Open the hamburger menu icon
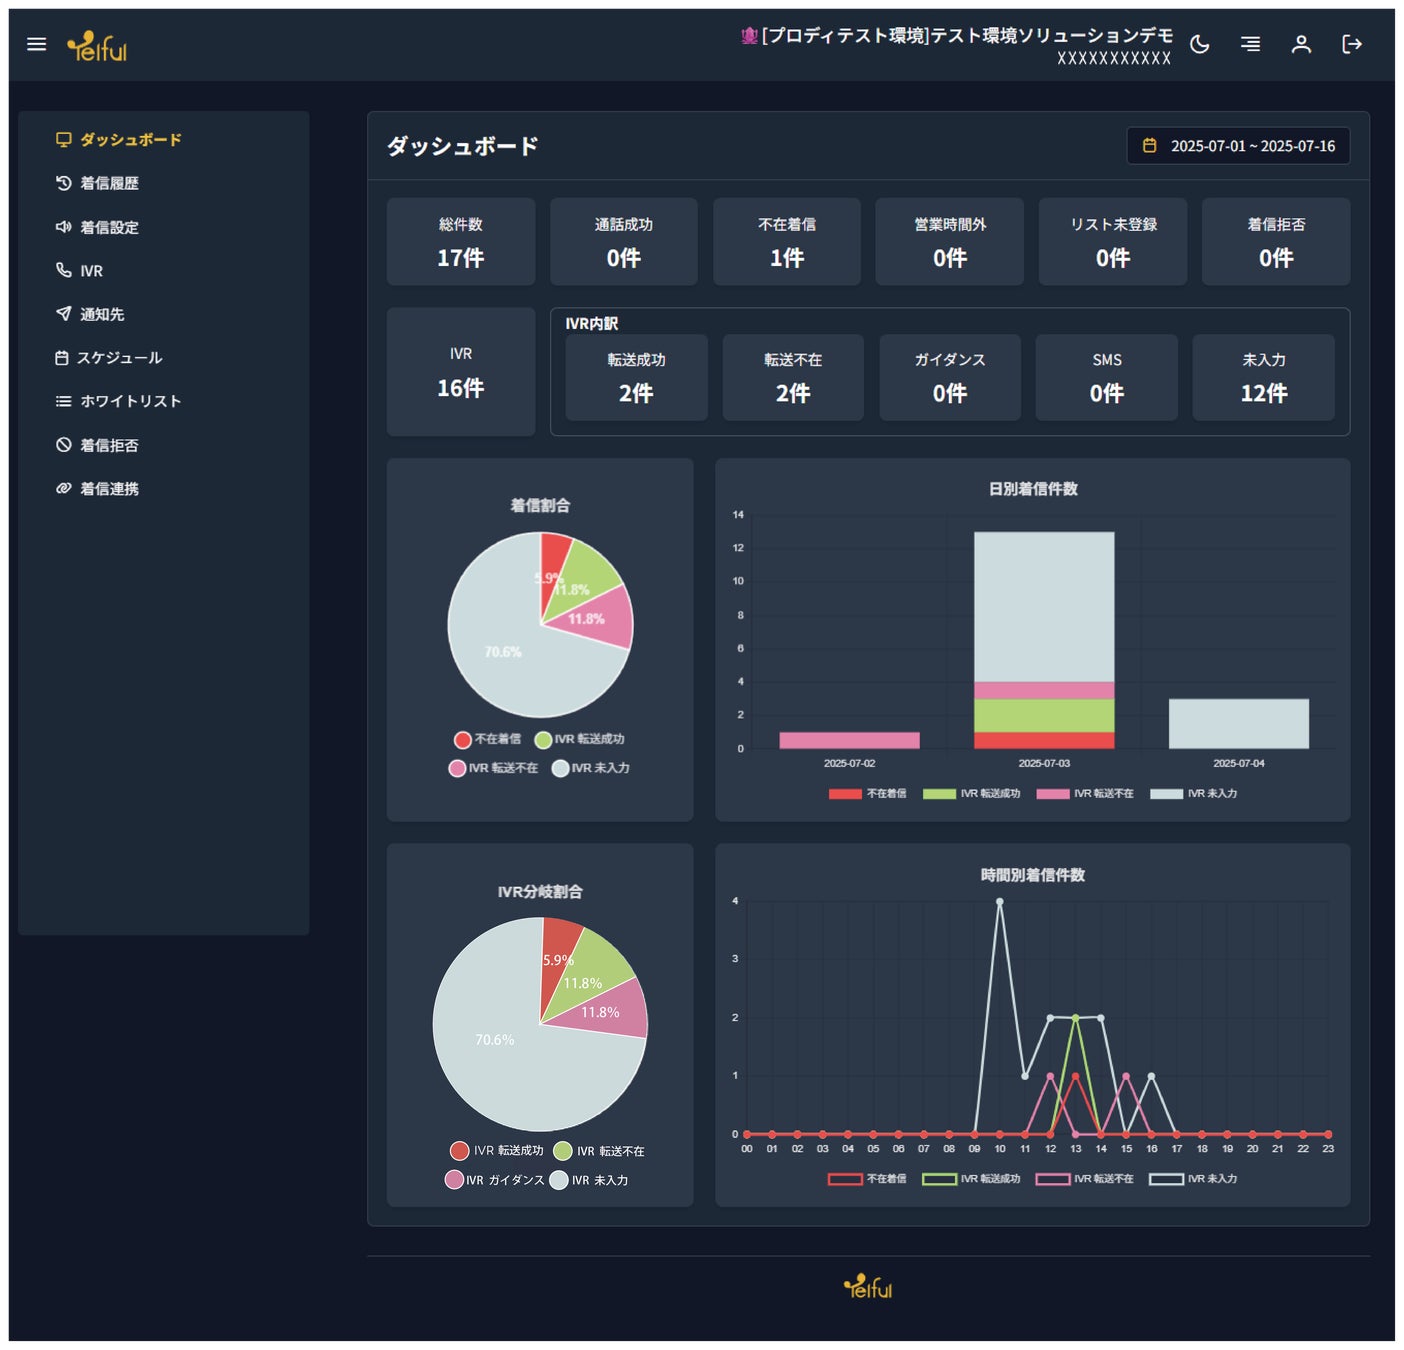 pos(37,44)
